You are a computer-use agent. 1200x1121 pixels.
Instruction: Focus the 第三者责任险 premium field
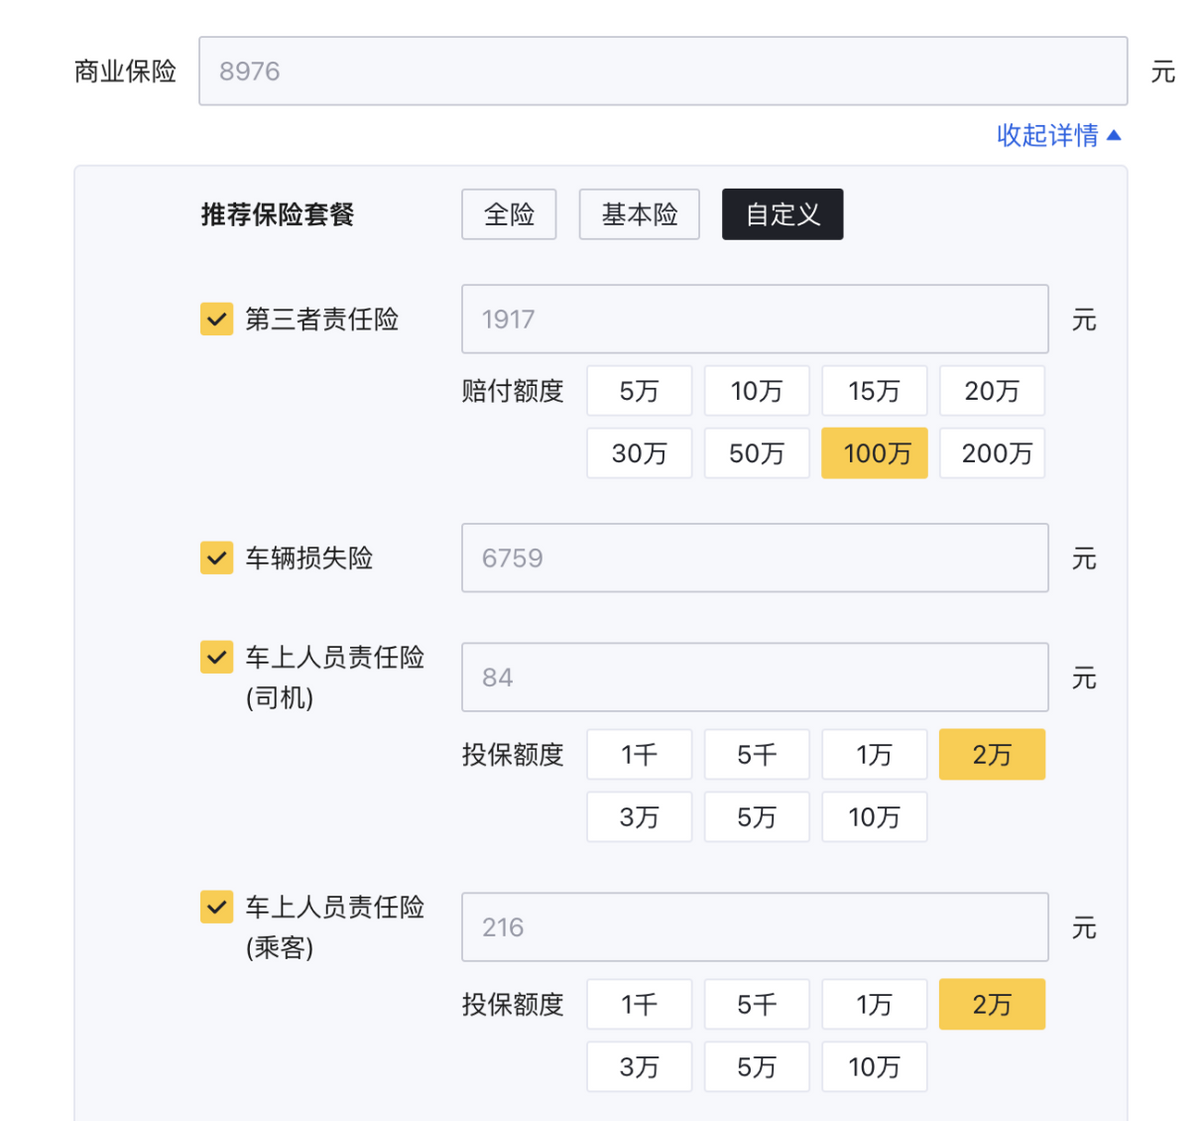754,320
